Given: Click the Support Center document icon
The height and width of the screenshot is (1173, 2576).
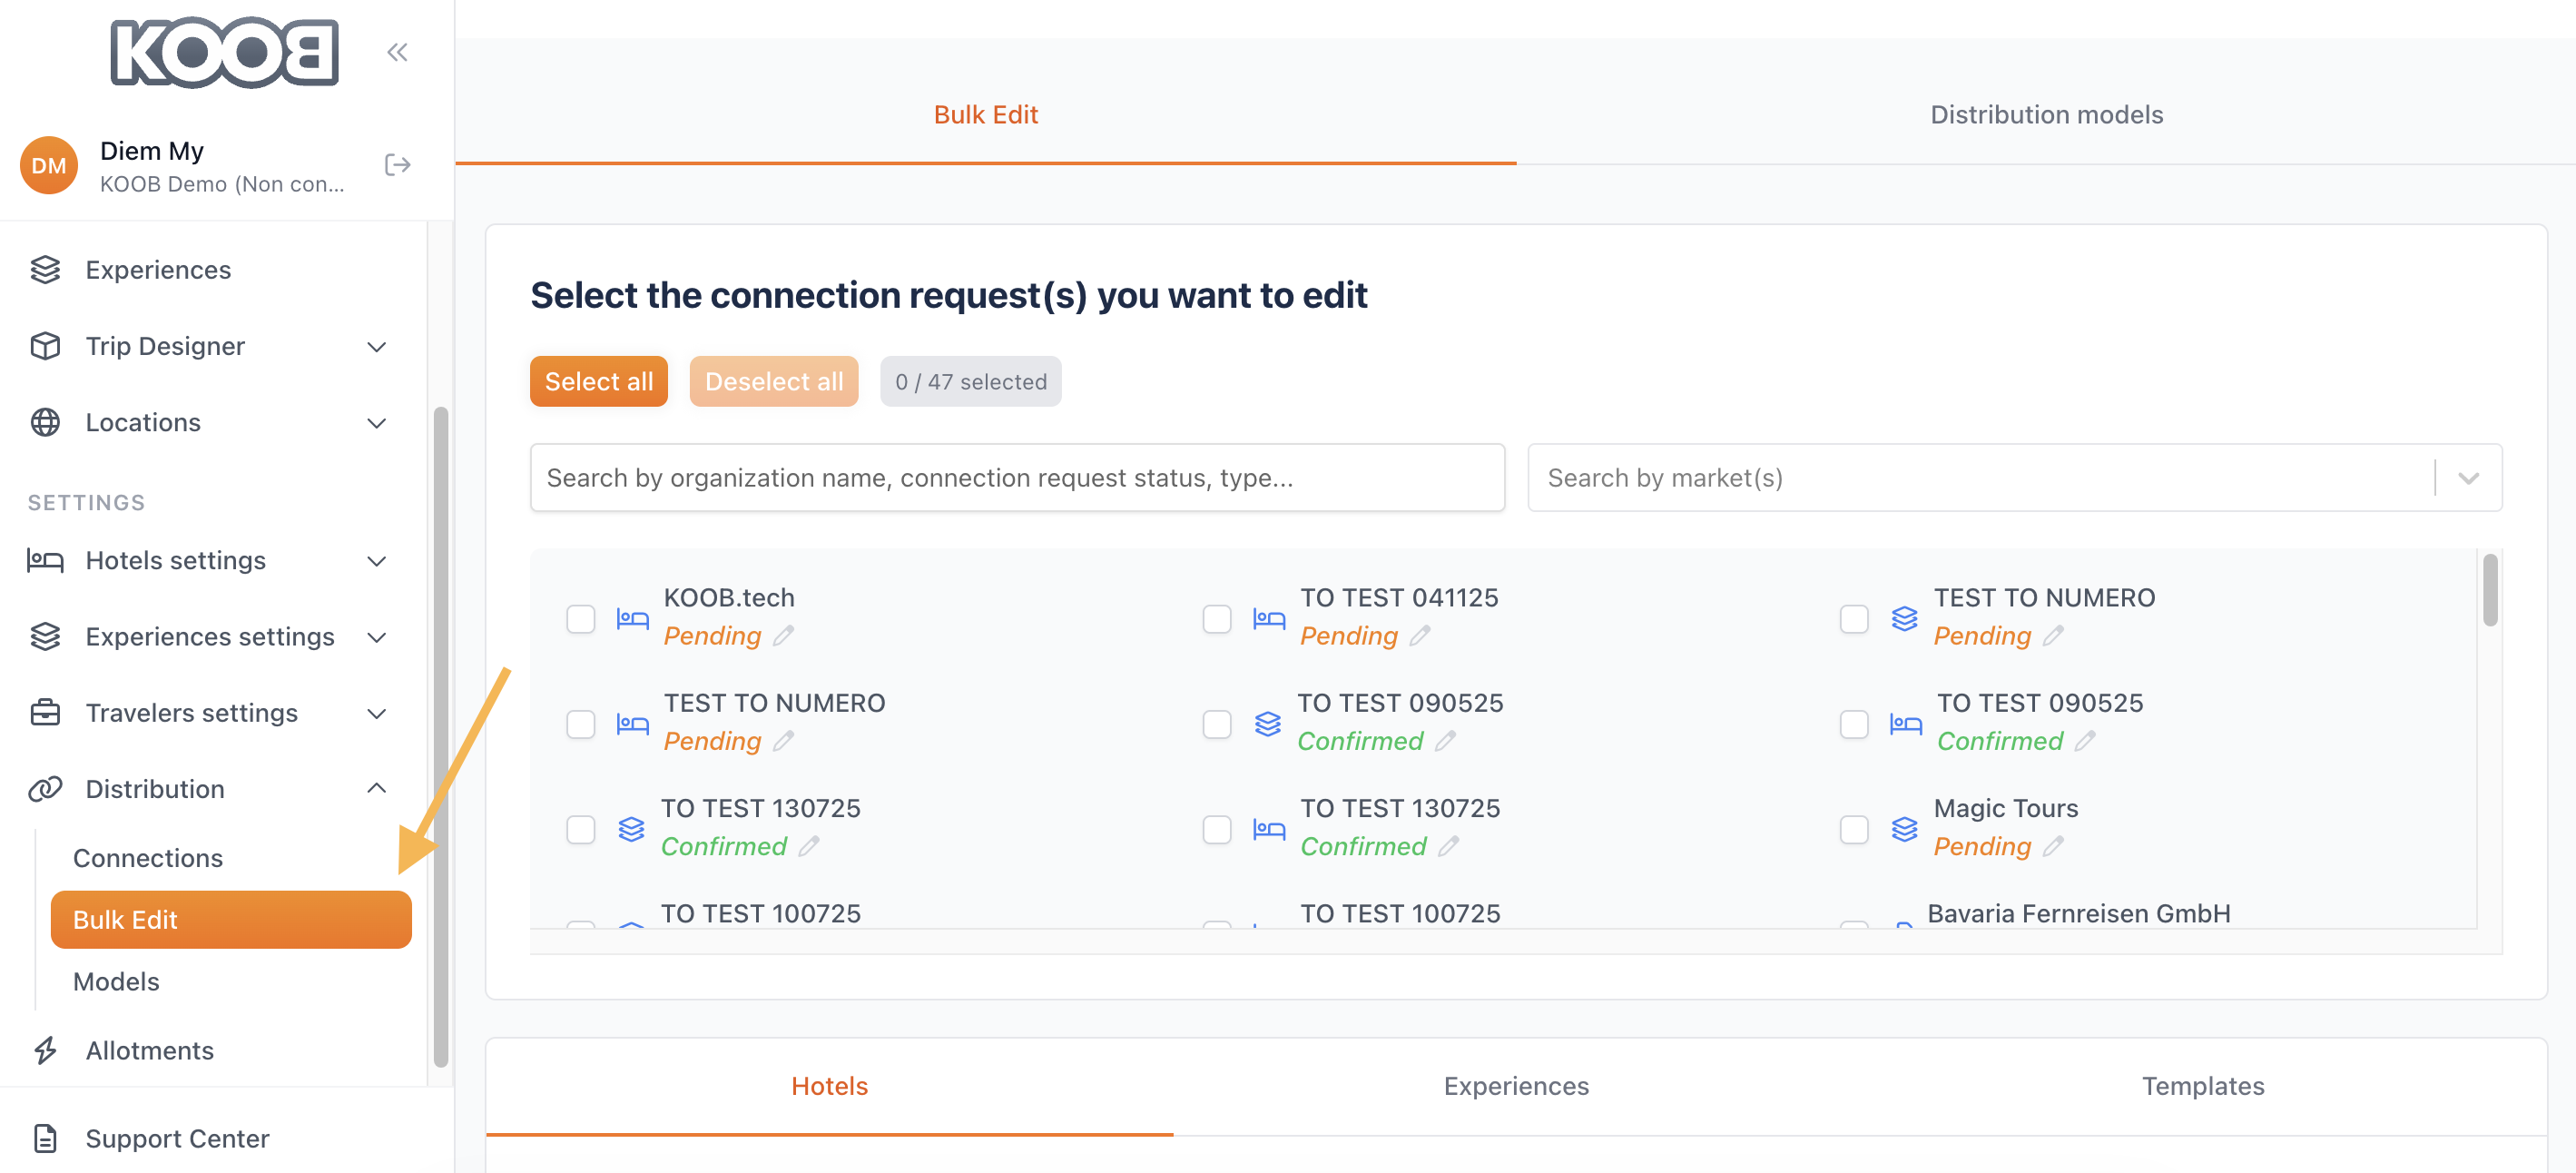Looking at the screenshot, I should coord(45,1138).
